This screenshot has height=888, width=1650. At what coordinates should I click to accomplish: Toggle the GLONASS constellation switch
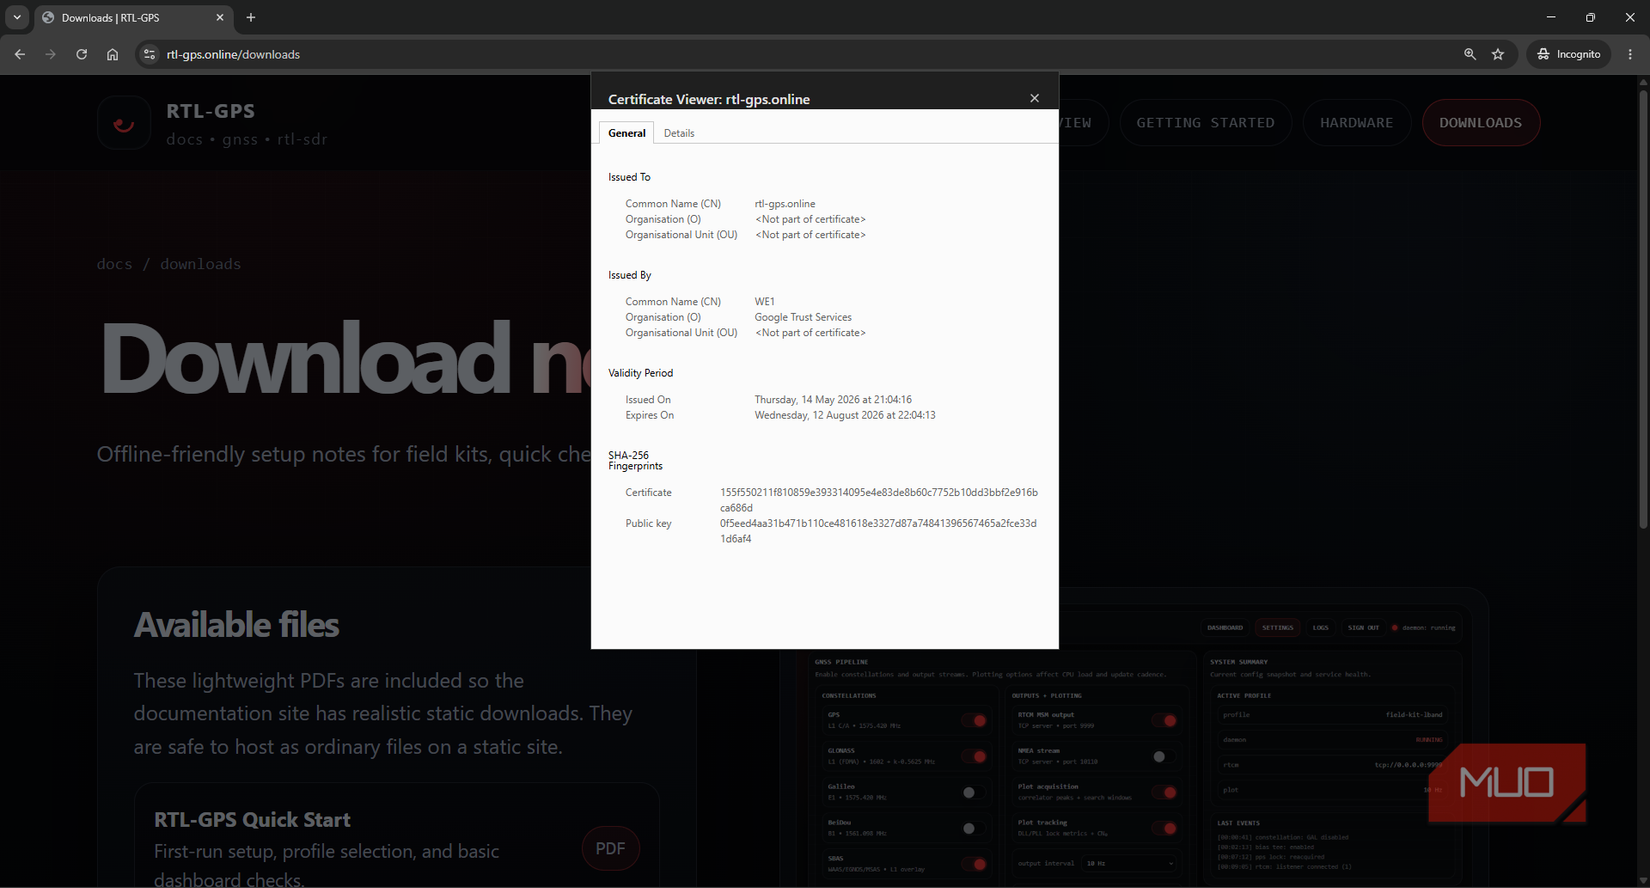pyautogui.click(x=973, y=756)
